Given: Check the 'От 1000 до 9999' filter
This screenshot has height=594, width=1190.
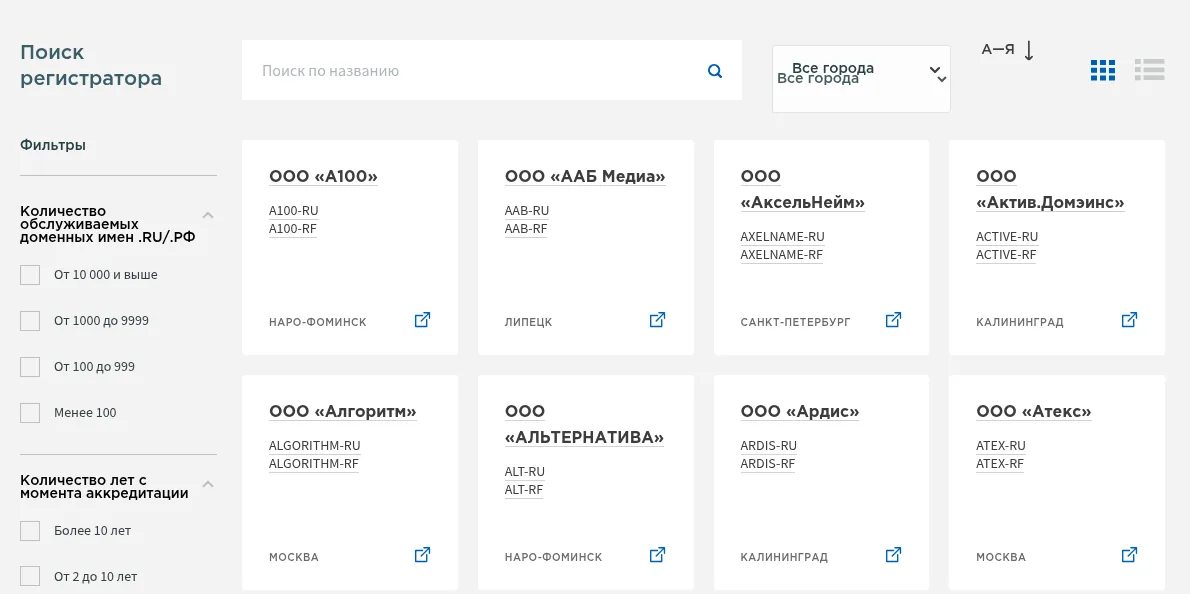Looking at the screenshot, I should 30,321.
